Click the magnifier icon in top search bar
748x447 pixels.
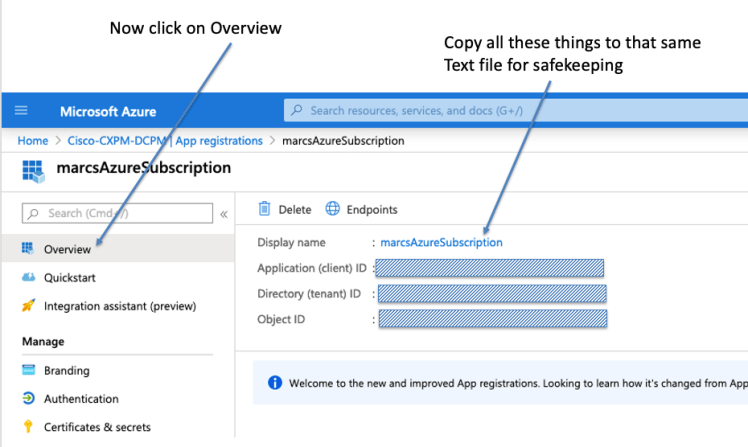pos(297,110)
